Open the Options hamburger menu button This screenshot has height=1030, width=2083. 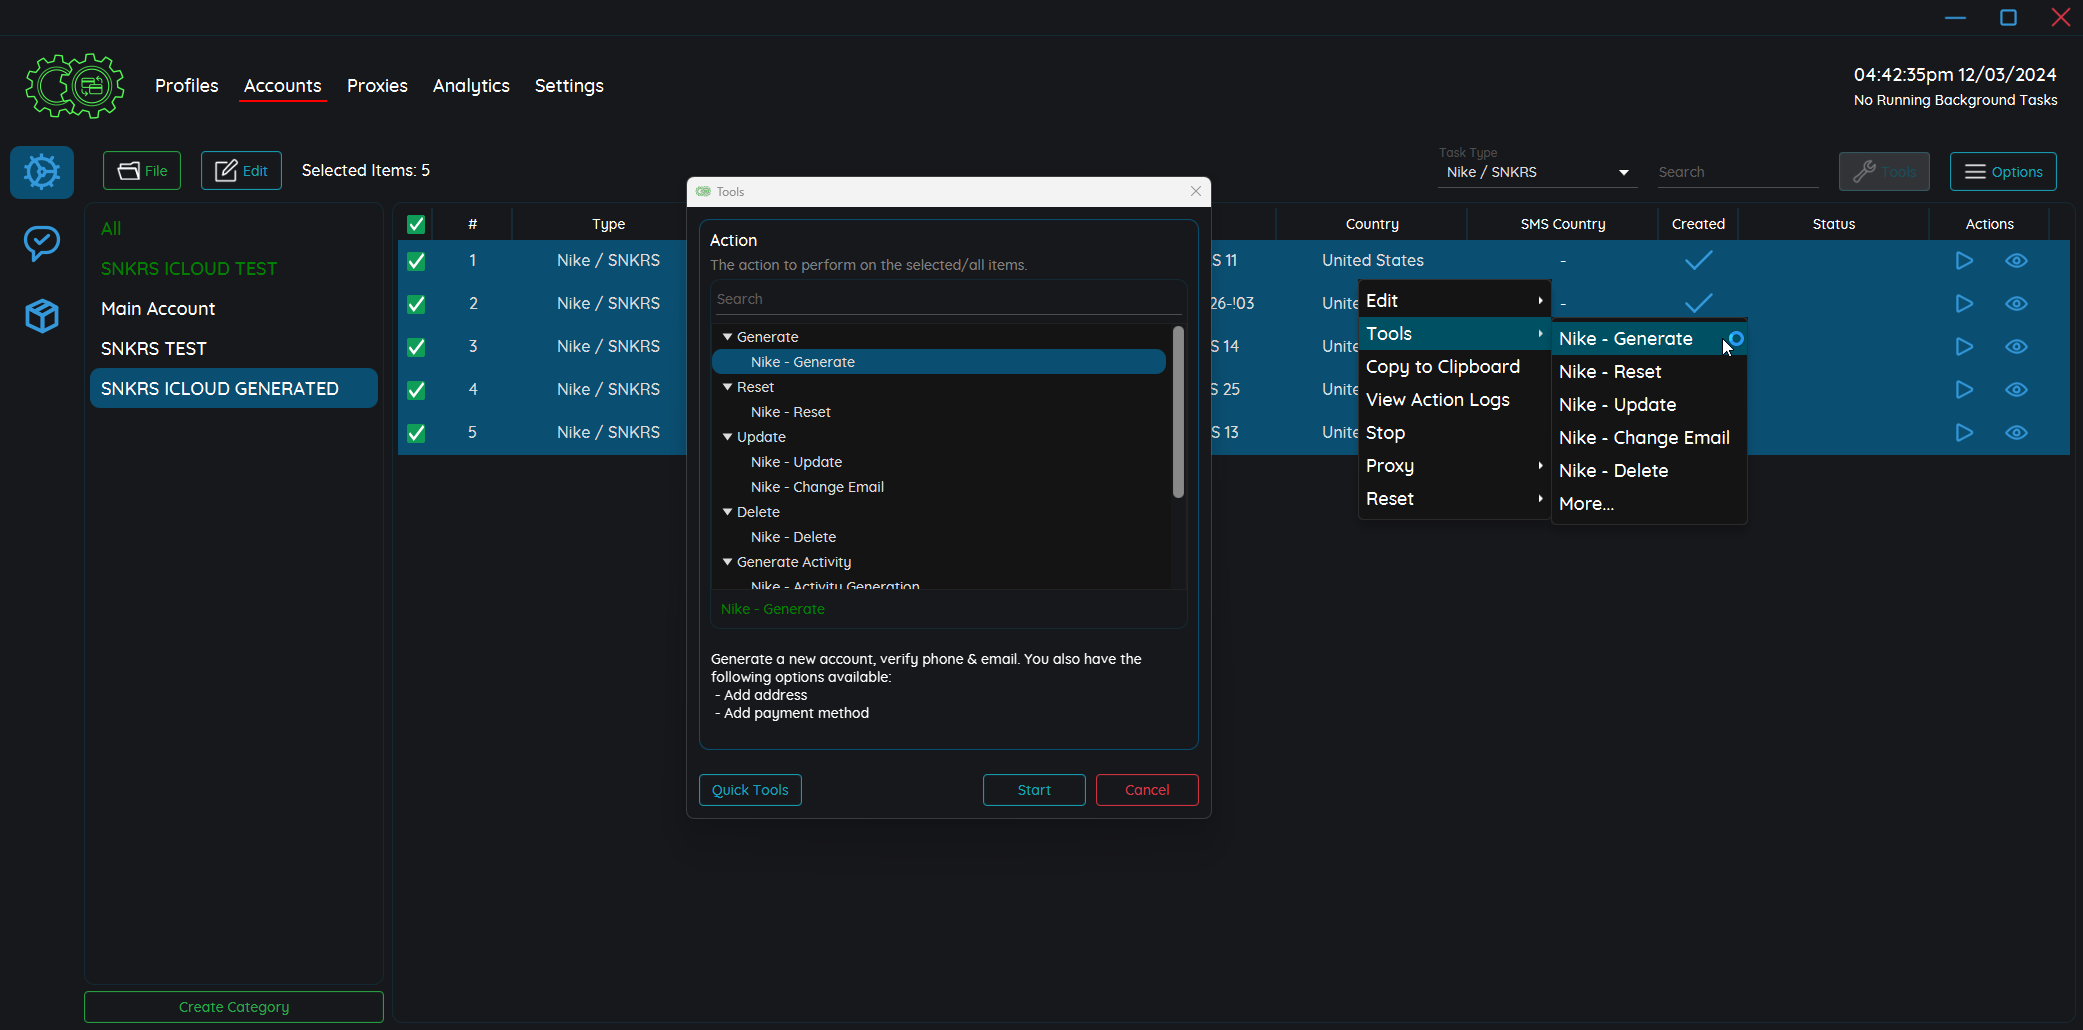[2002, 172]
